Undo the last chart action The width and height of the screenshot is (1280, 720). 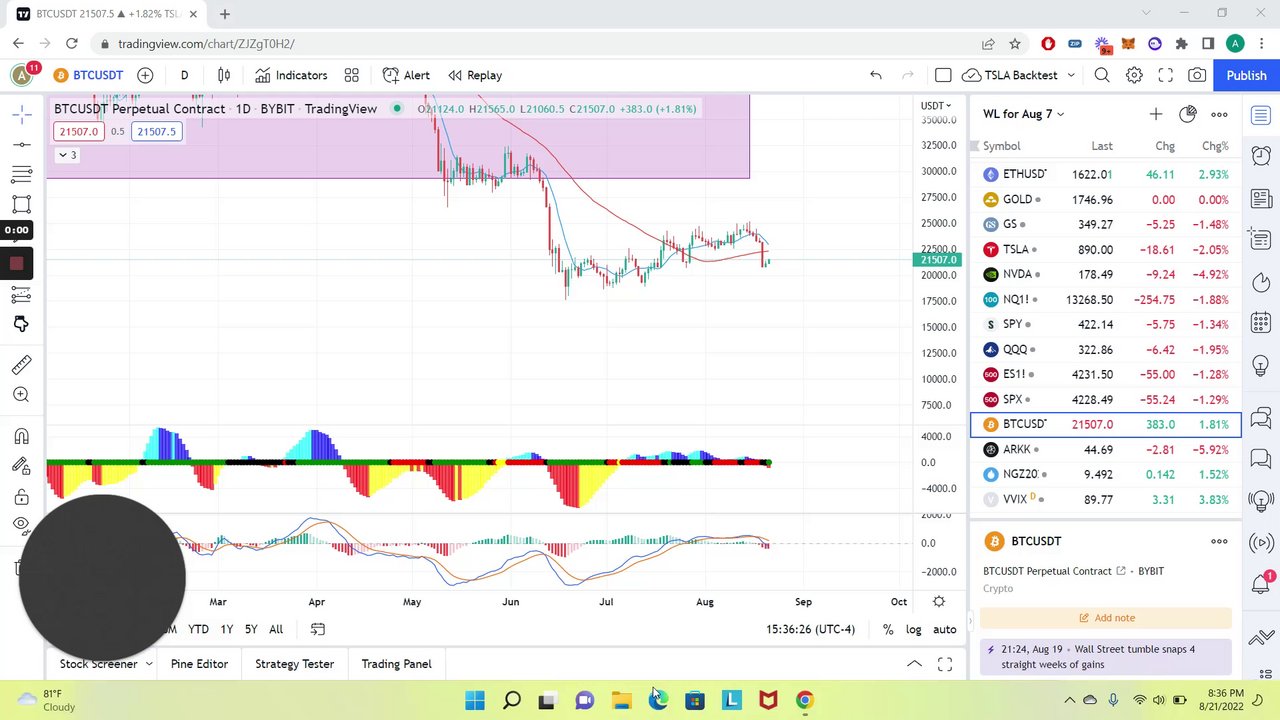click(876, 75)
